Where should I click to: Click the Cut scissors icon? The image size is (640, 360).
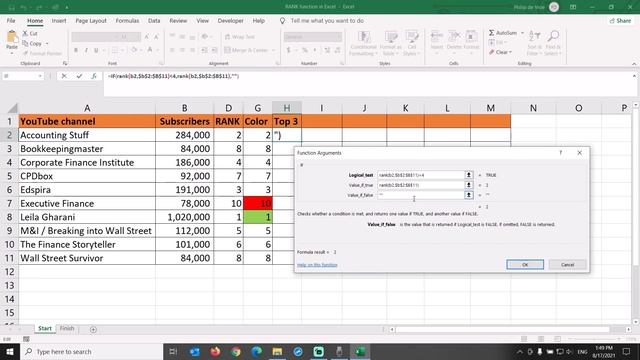(x=25, y=33)
